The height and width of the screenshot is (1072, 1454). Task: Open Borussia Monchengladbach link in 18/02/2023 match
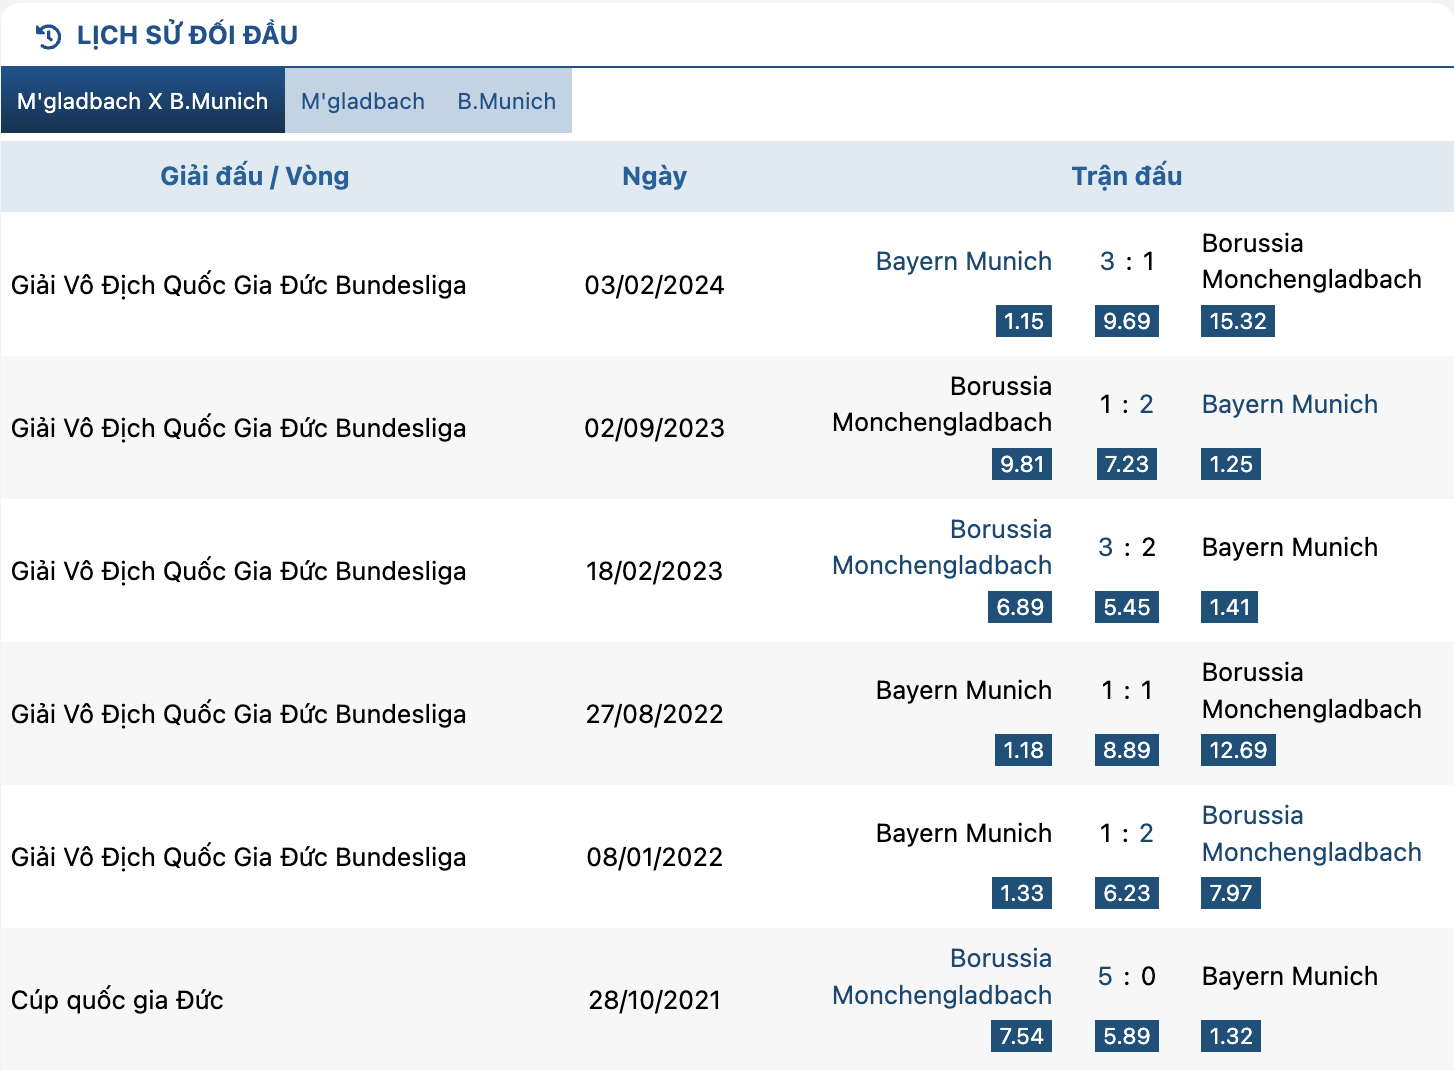click(942, 547)
